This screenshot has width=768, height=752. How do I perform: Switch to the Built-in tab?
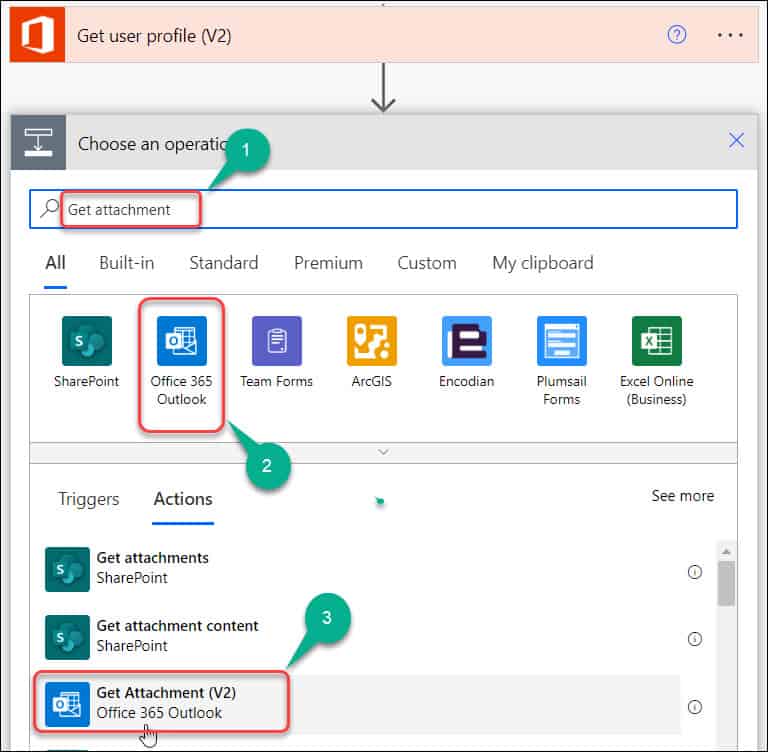[x=126, y=263]
